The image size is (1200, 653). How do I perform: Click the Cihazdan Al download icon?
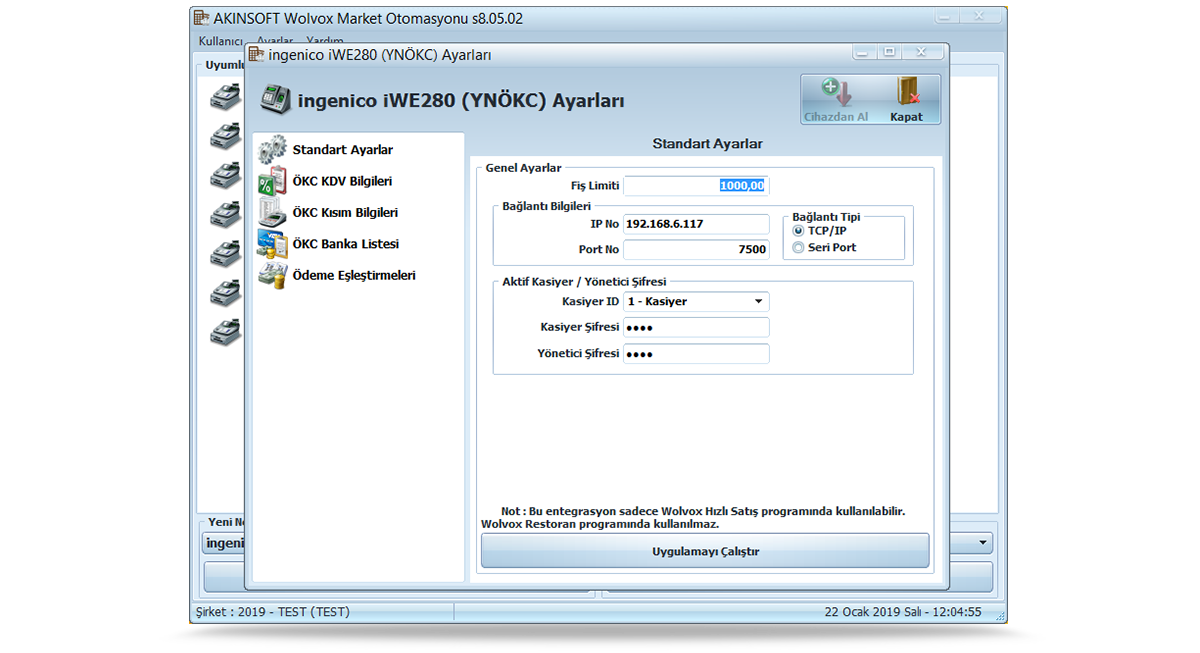(835, 93)
